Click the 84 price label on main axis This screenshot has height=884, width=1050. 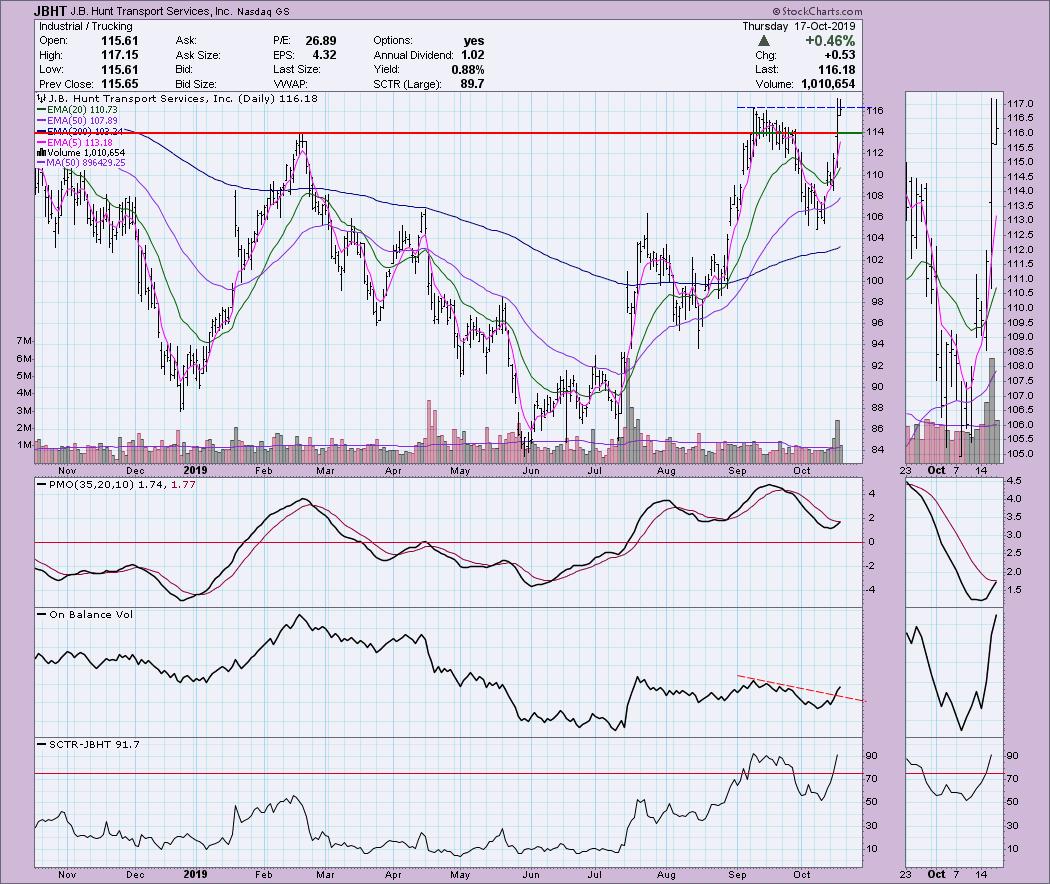tap(876, 449)
